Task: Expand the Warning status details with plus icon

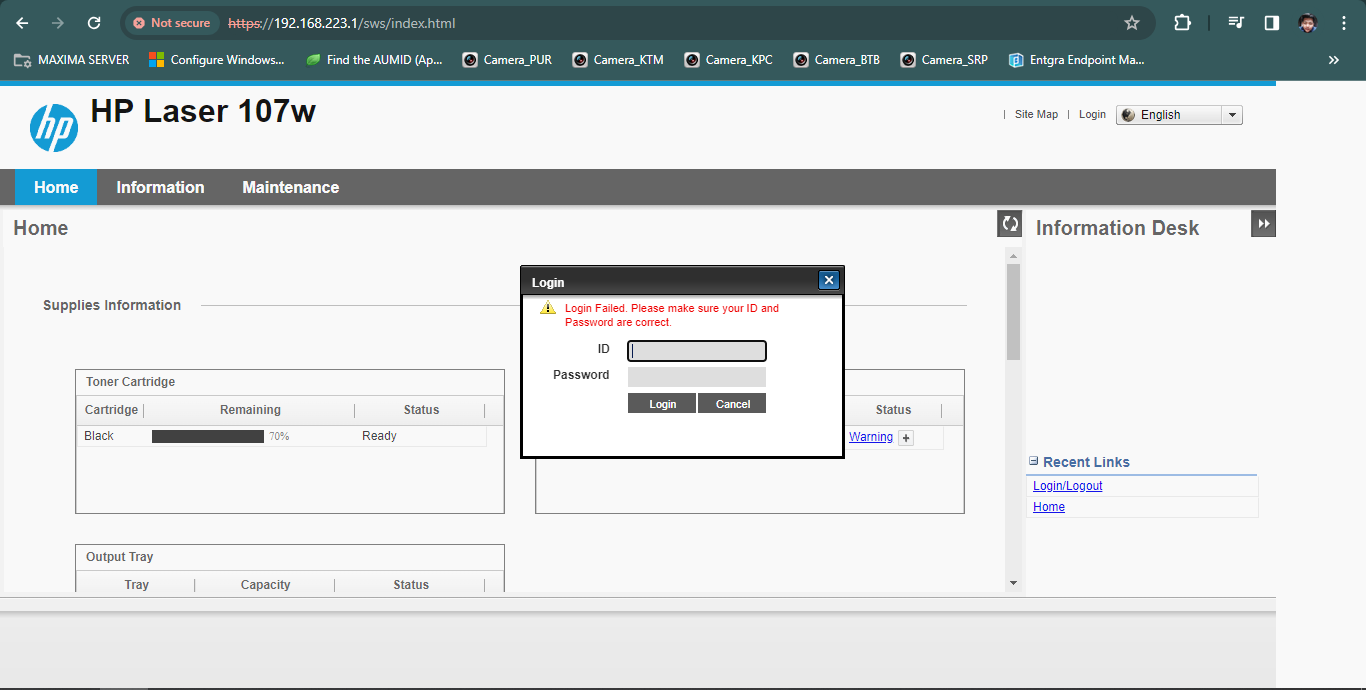Action: coord(905,437)
